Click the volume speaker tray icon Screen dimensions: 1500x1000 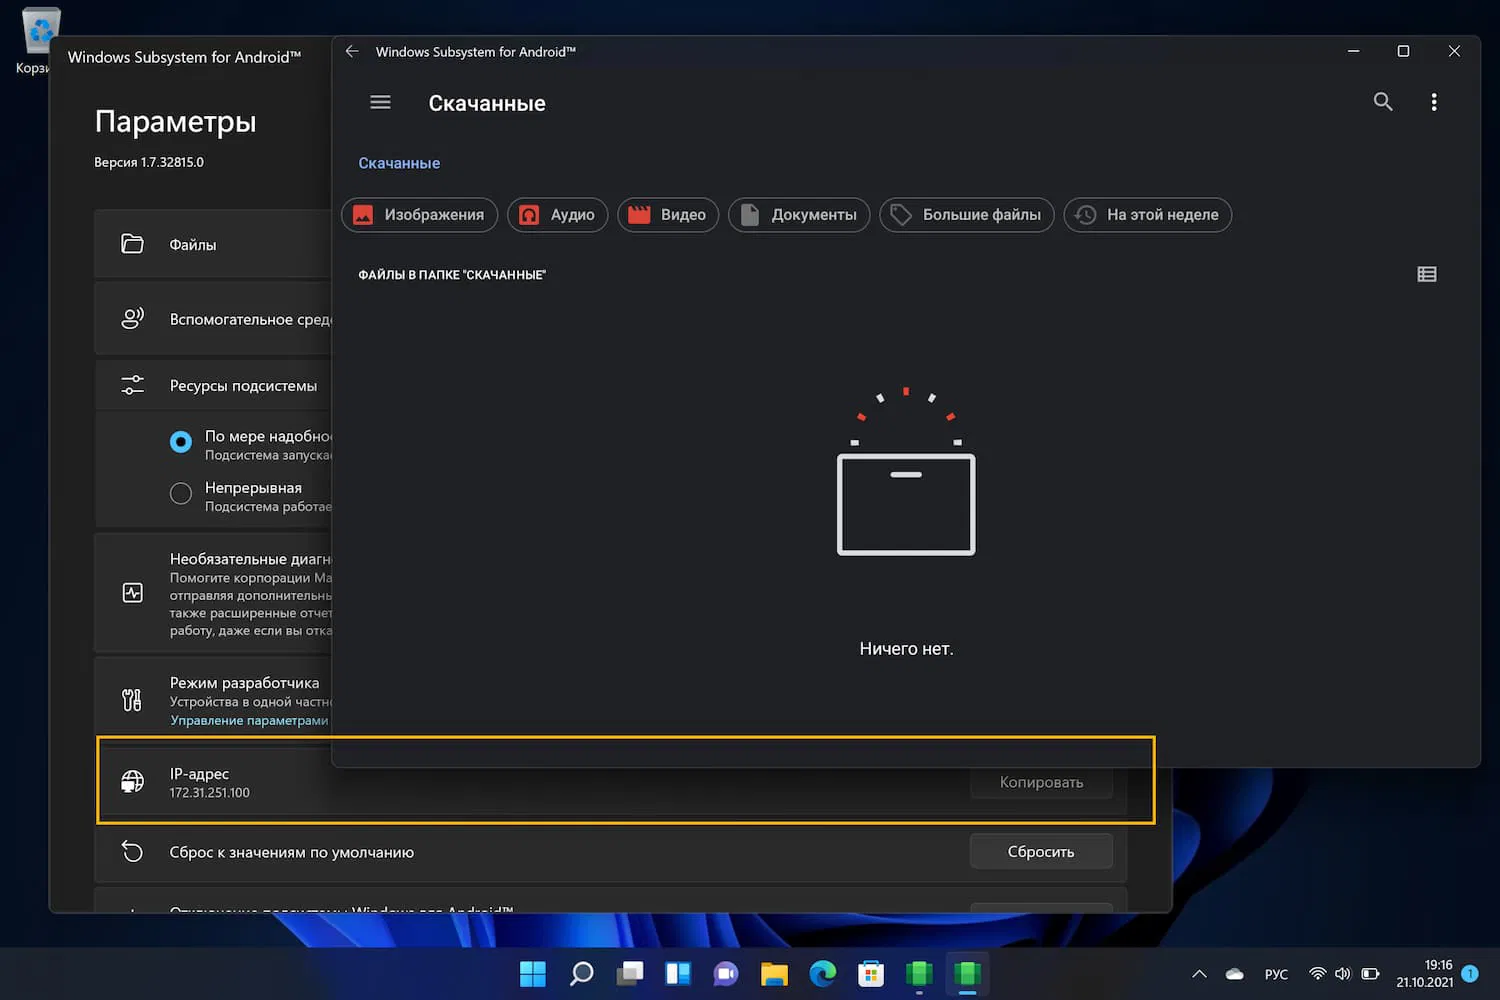1343,974
